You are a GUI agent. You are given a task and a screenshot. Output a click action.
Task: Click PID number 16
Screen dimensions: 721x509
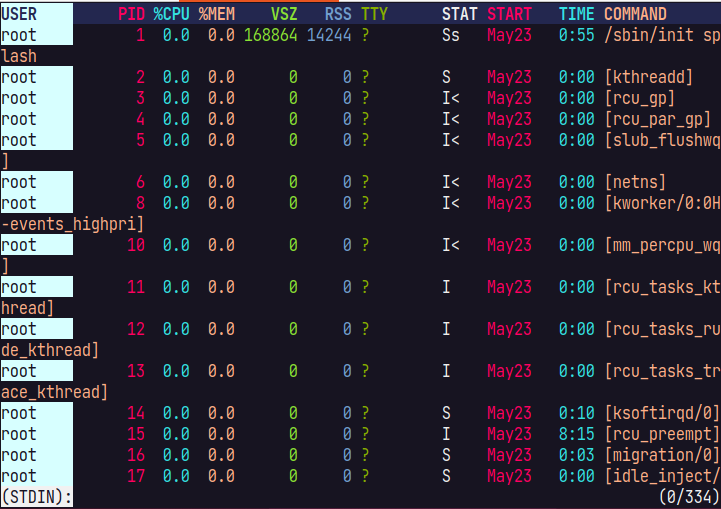136,455
